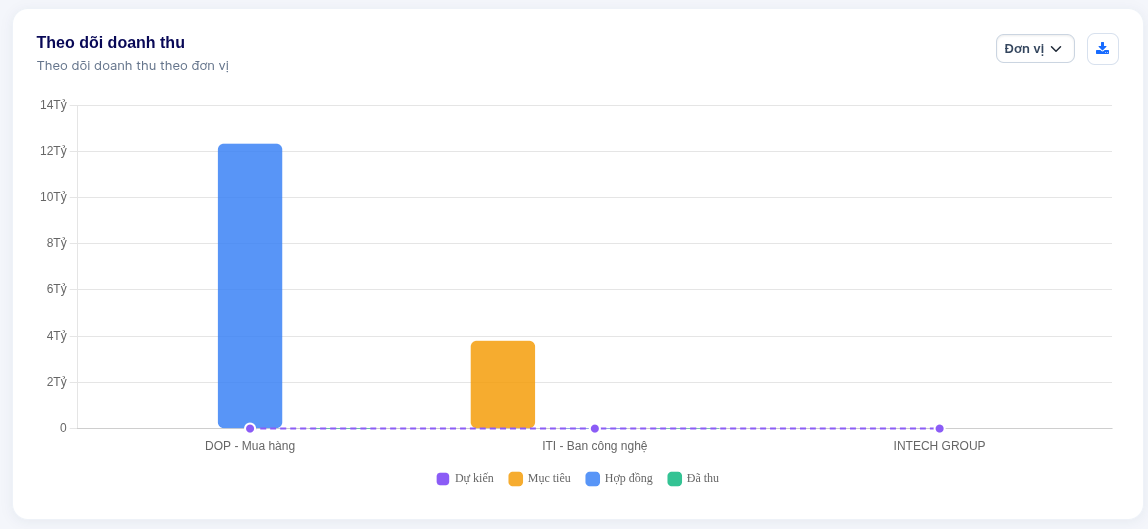Click the 8Tỷ y-axis label

[x=56, y=243]
